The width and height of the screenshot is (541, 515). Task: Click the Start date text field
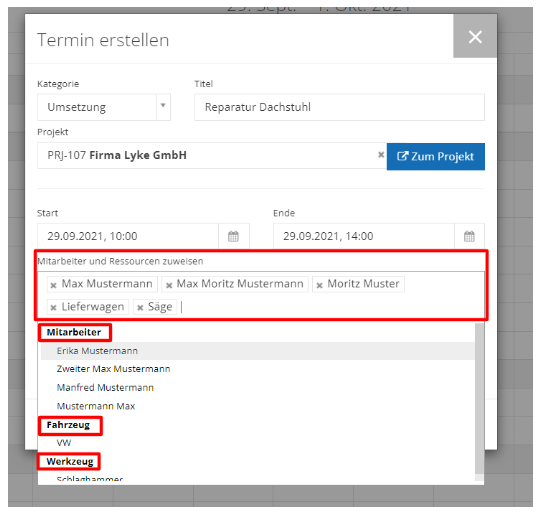pyautogui.click(x=128, y=236)
